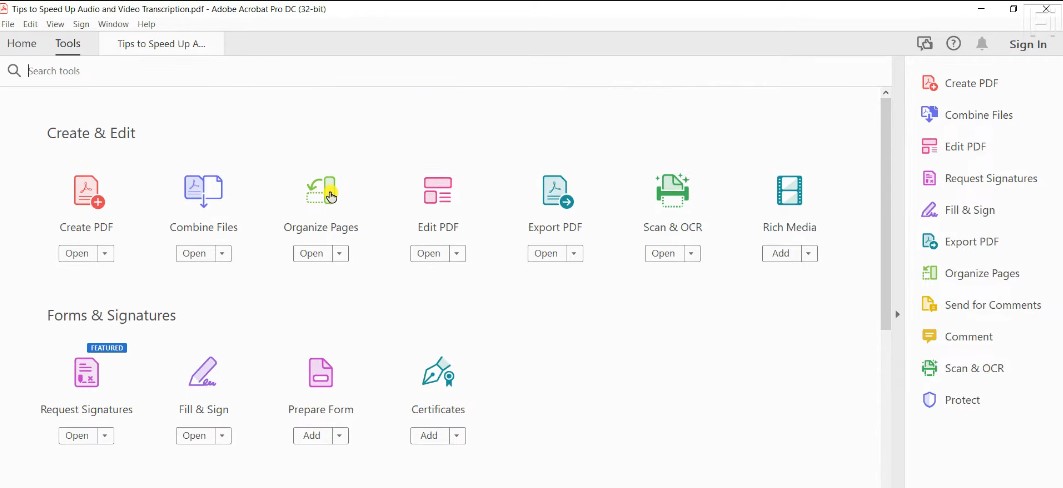
Task: Switch to the Home tab
Action: pos(22,44)
